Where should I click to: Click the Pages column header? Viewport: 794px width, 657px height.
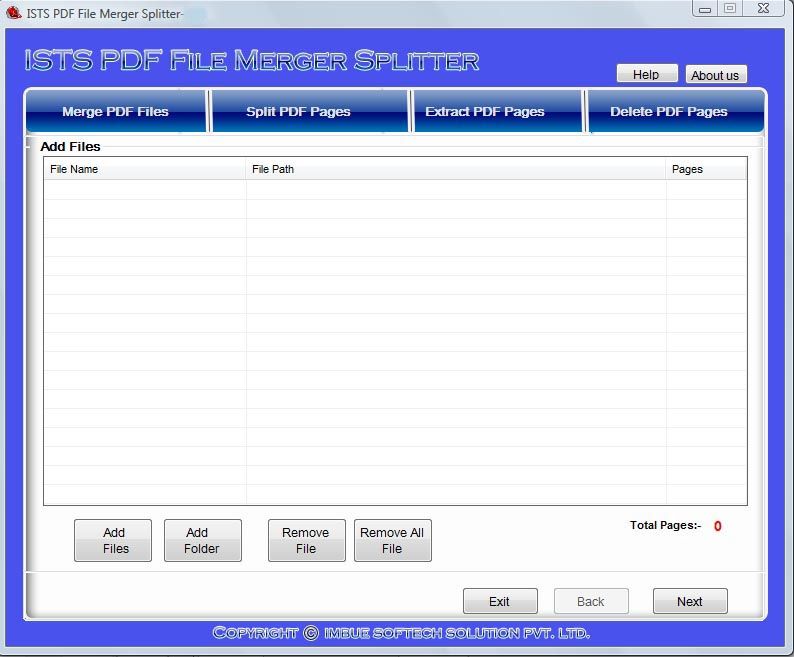(x=705, y=169)
